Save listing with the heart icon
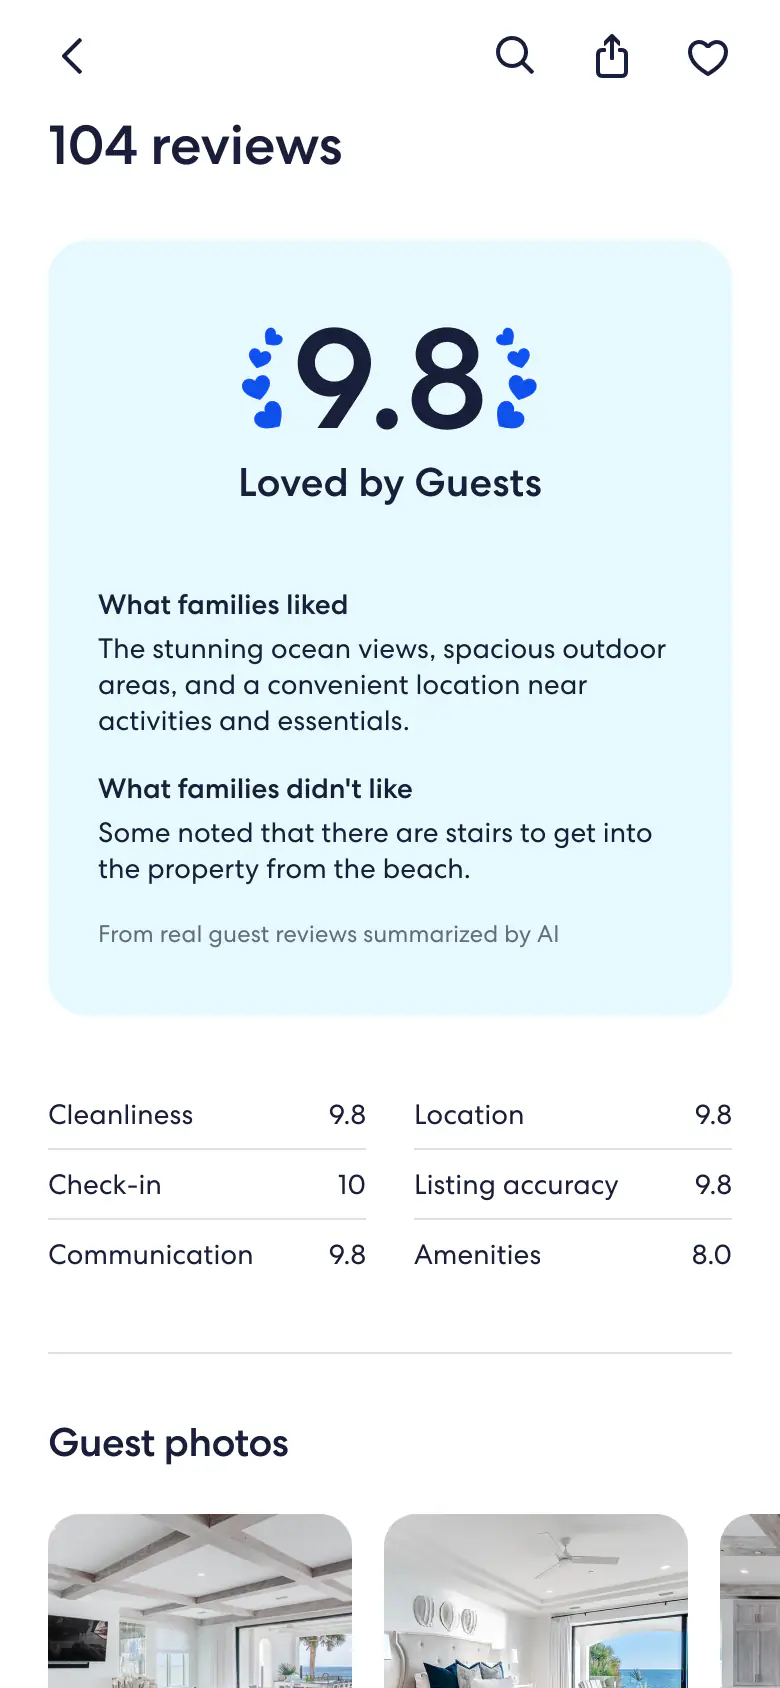 [708, 57]
